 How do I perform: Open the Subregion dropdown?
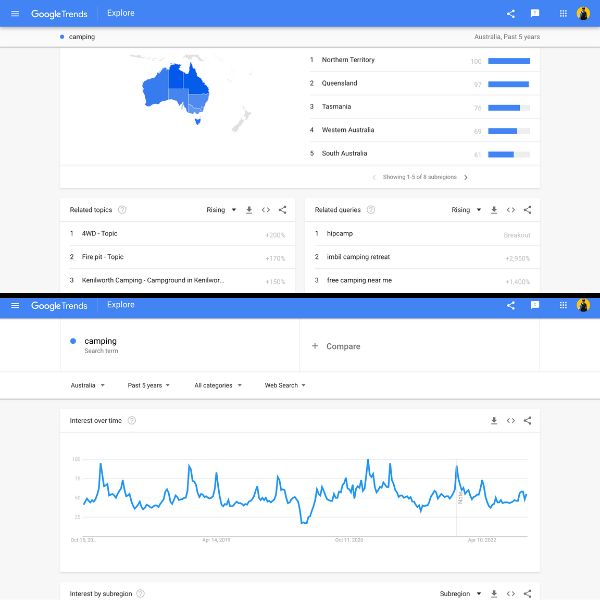tap(460, 593)
